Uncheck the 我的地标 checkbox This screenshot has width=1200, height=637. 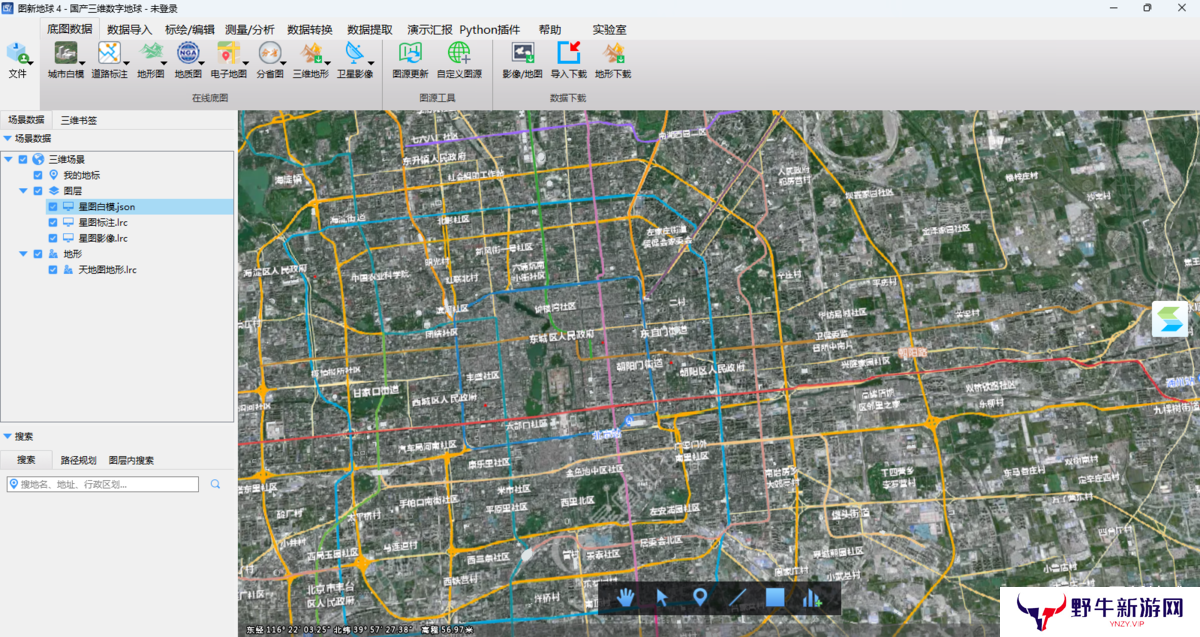pos(38,175)
